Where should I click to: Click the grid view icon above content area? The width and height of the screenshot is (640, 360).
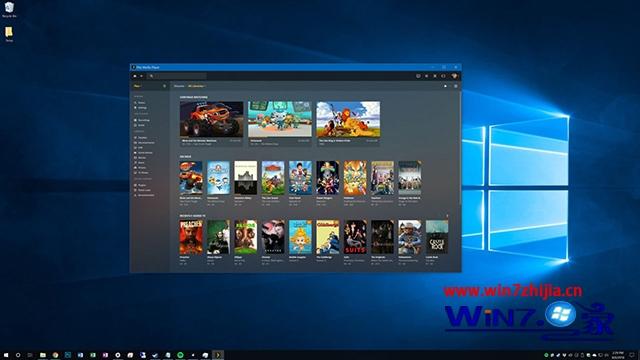(456, 86)
